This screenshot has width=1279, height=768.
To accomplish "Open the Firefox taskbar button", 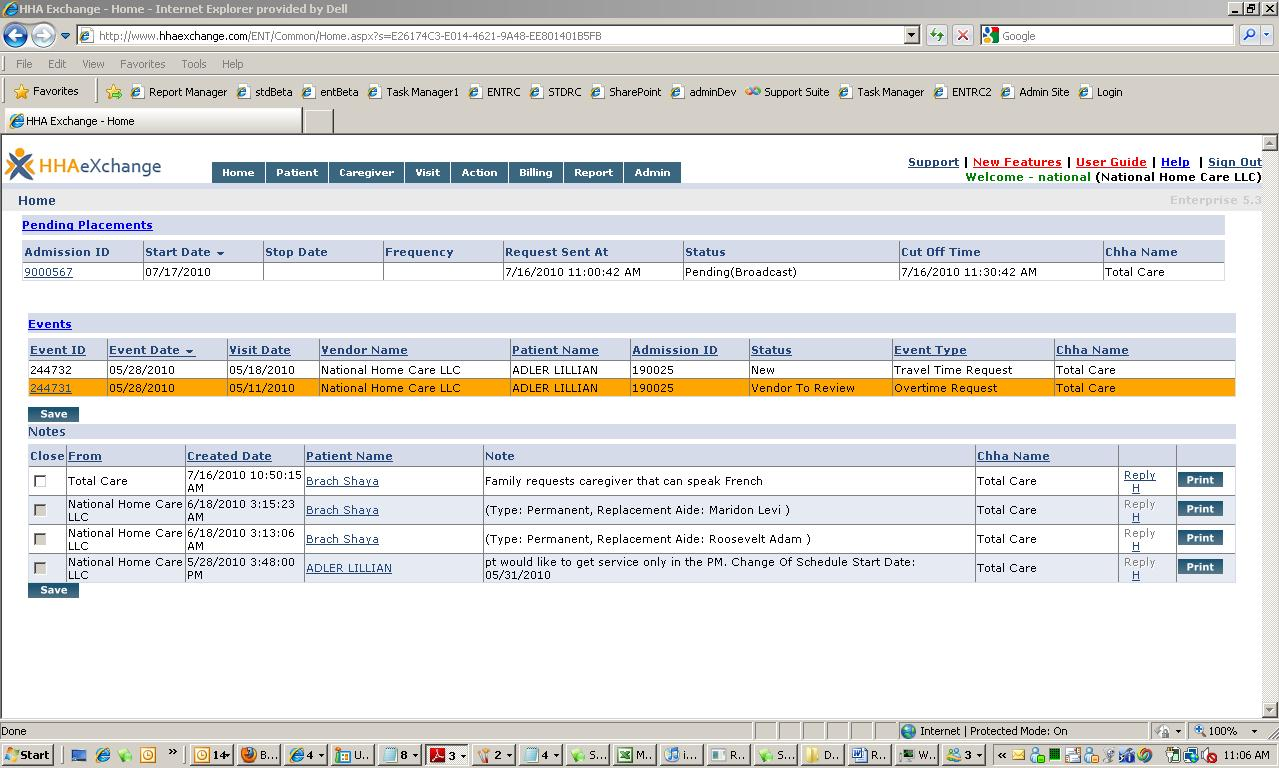I will tap(259, 755).
